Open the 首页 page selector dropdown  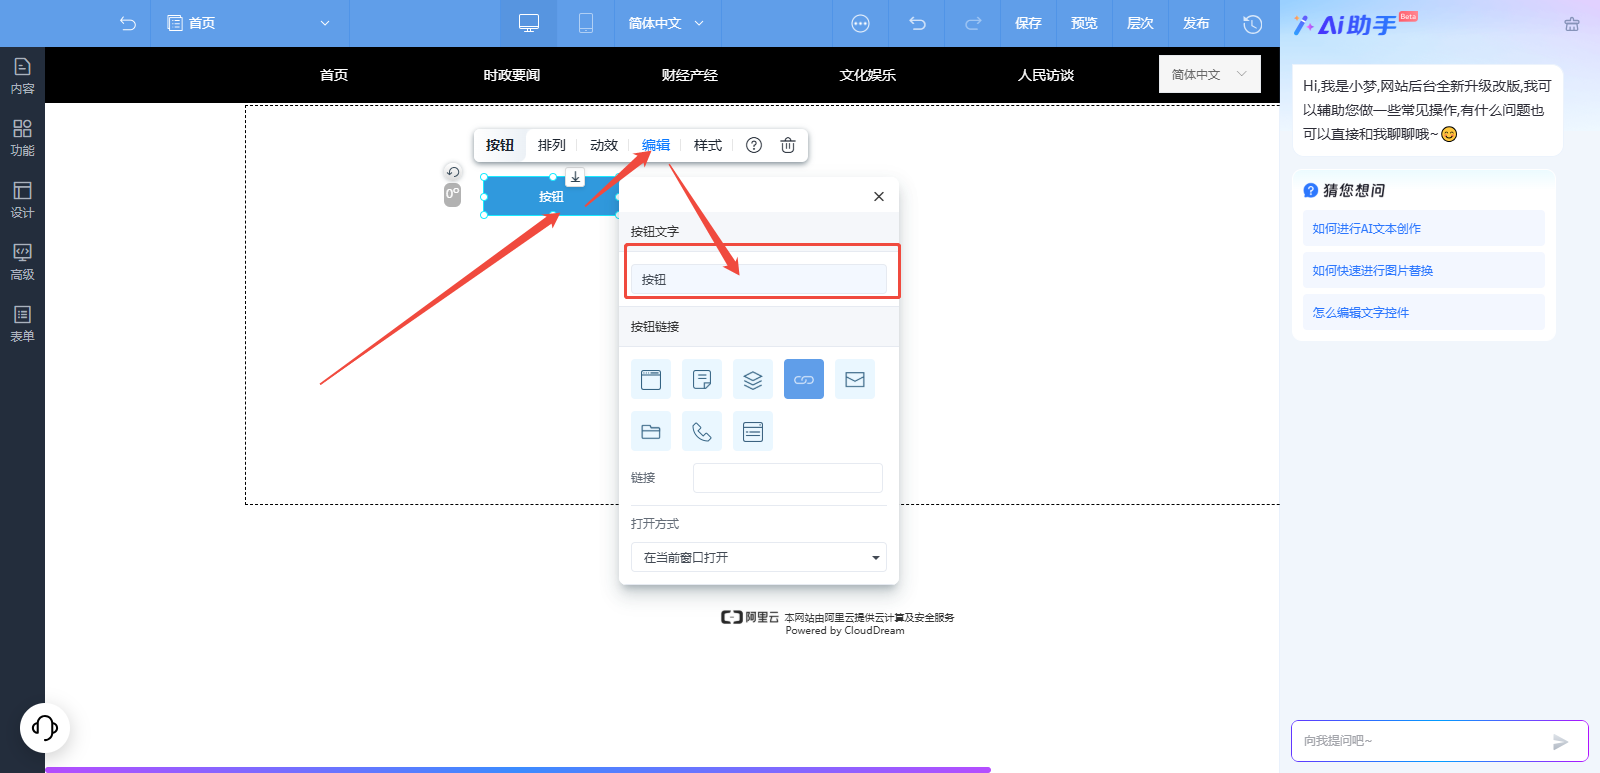(249, 23)
